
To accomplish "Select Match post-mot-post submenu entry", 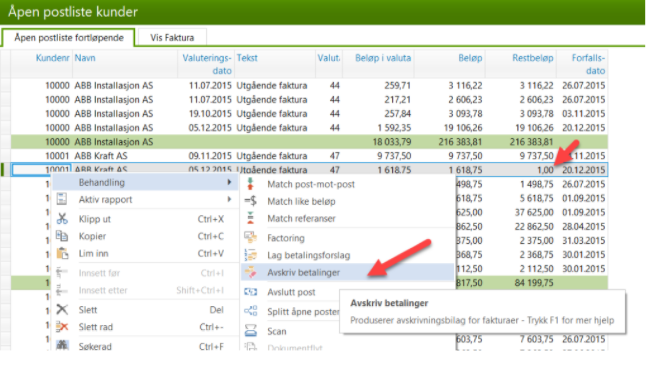I will (347, 184).
